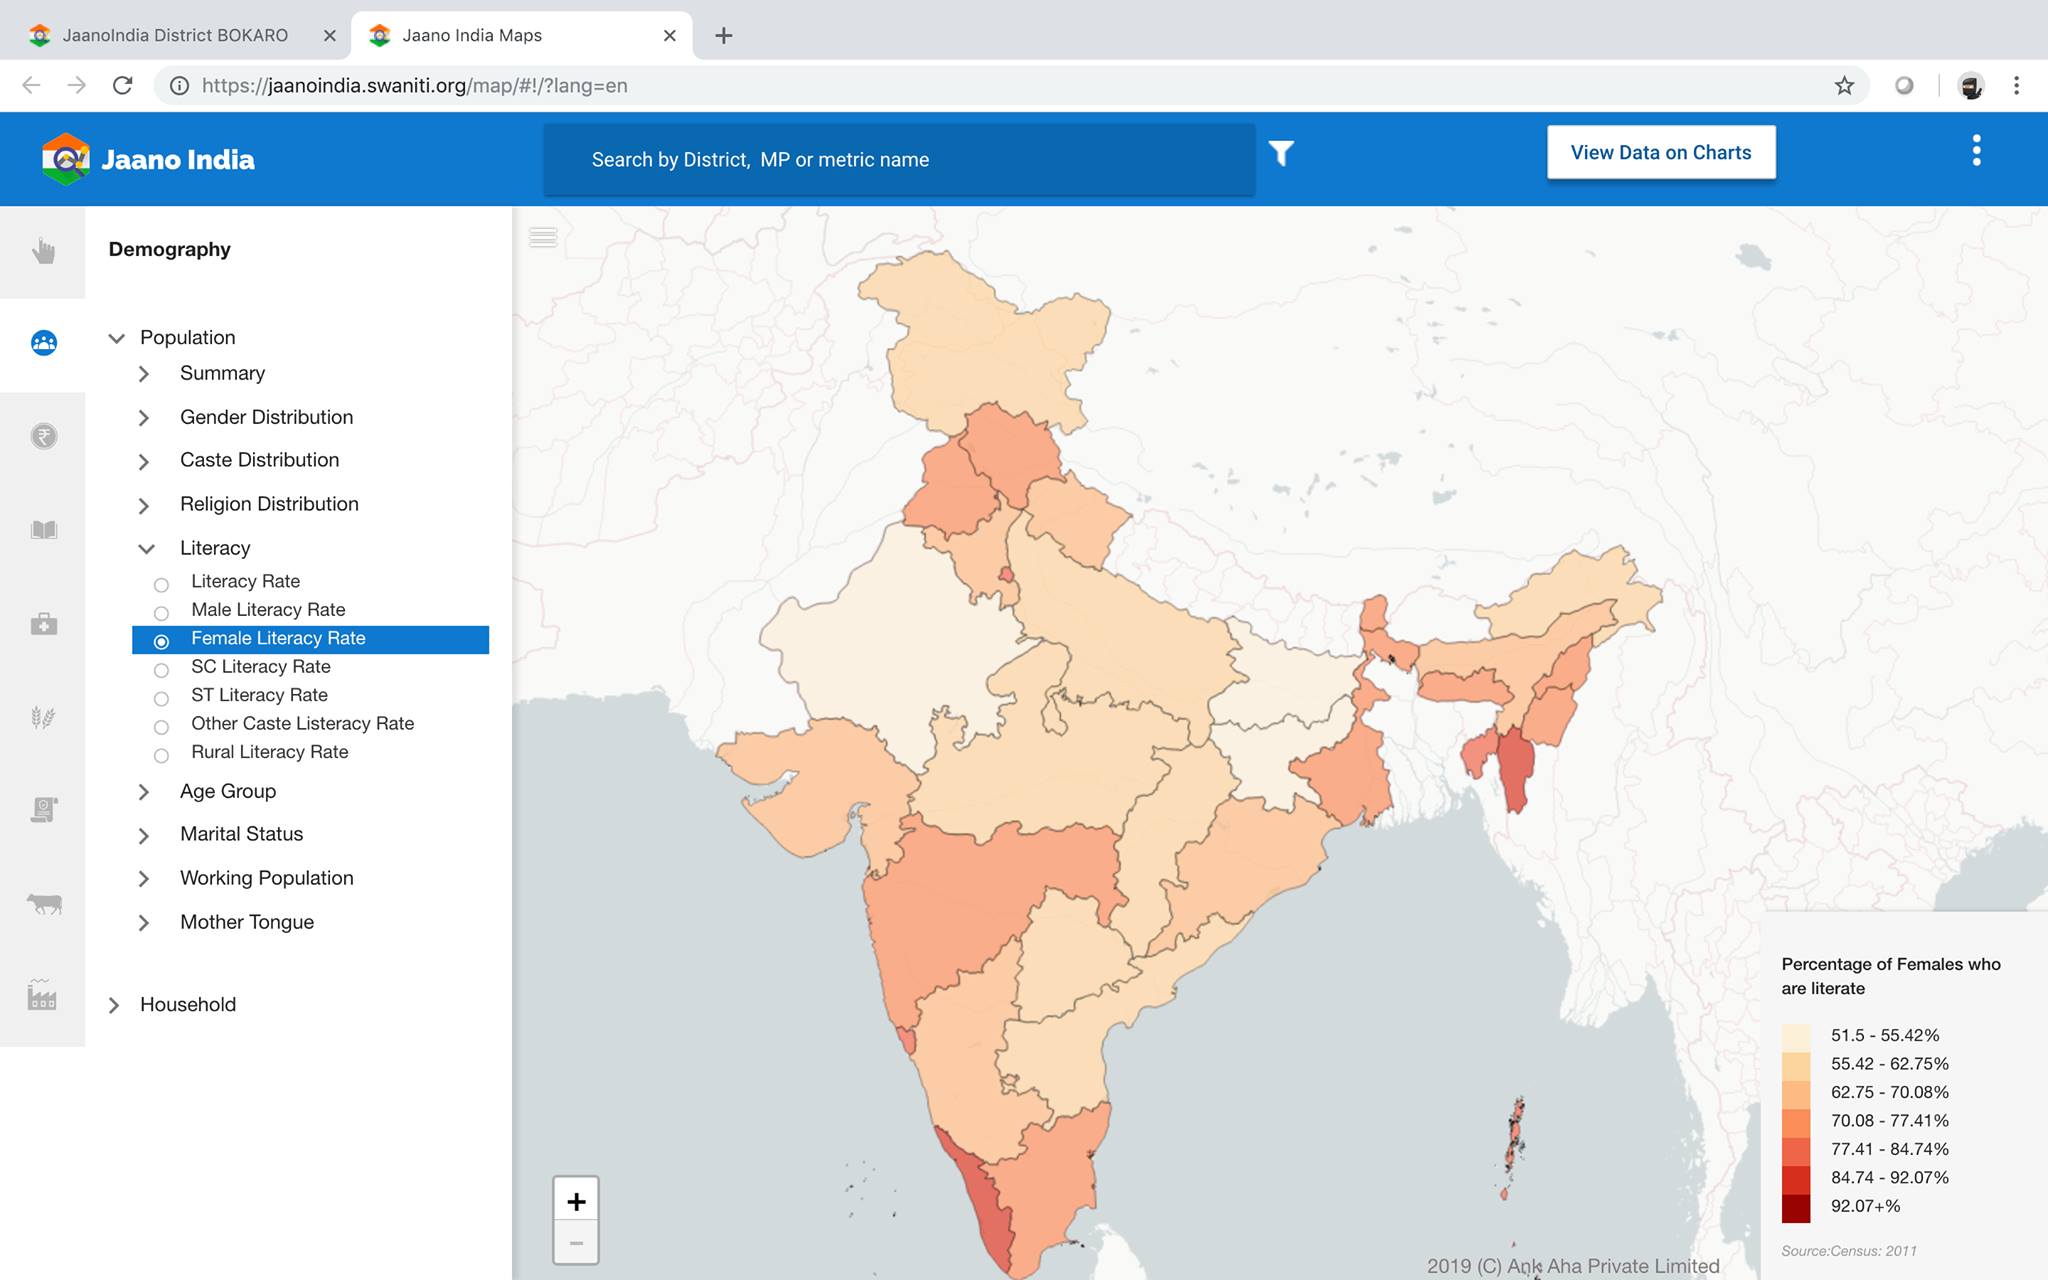This screenshot has height=1280, width=2048.
Task: Collapse the Literacy section chevron
Action: coord(146,548)
